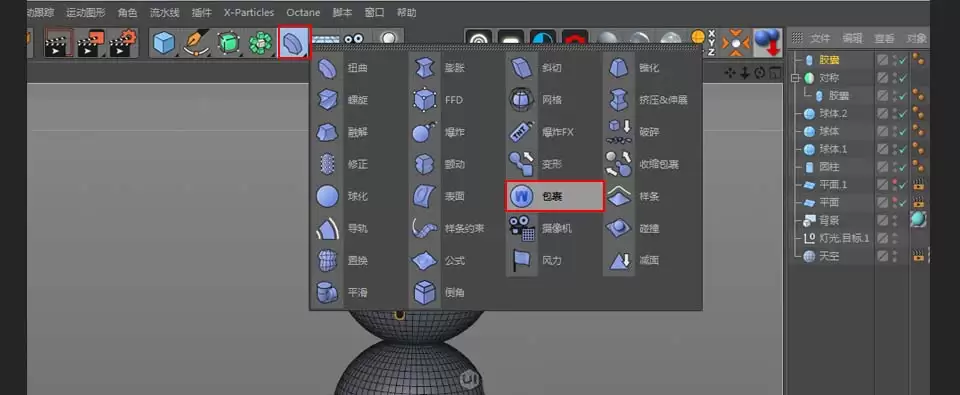Screen dimensions: 960x395
Task: Add the 摄像机 (Camera) deformer
Action: point(542,228)
